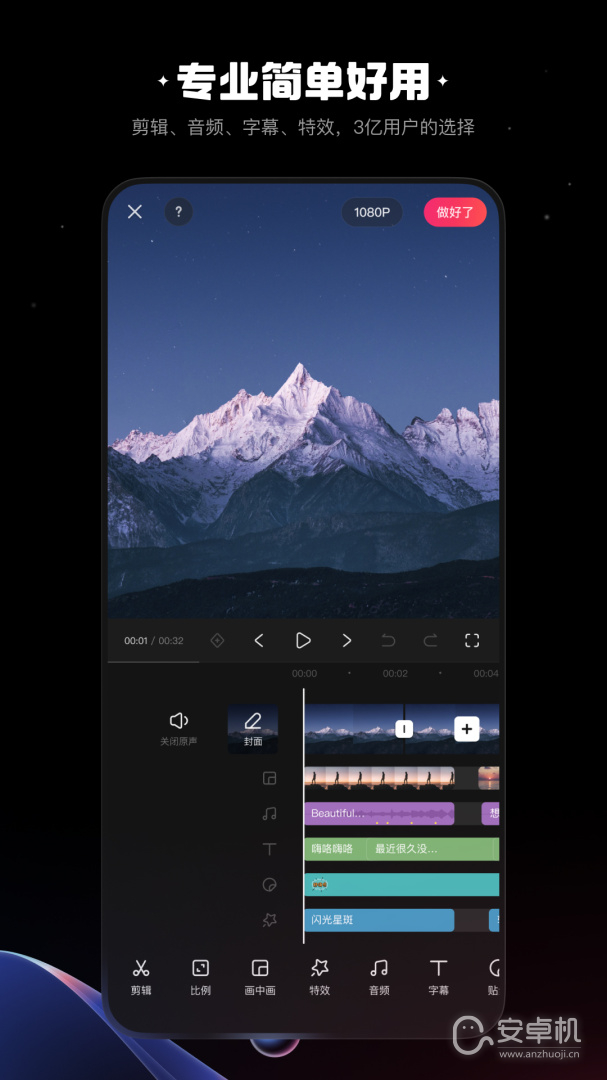Select the text track T icon

269,849
